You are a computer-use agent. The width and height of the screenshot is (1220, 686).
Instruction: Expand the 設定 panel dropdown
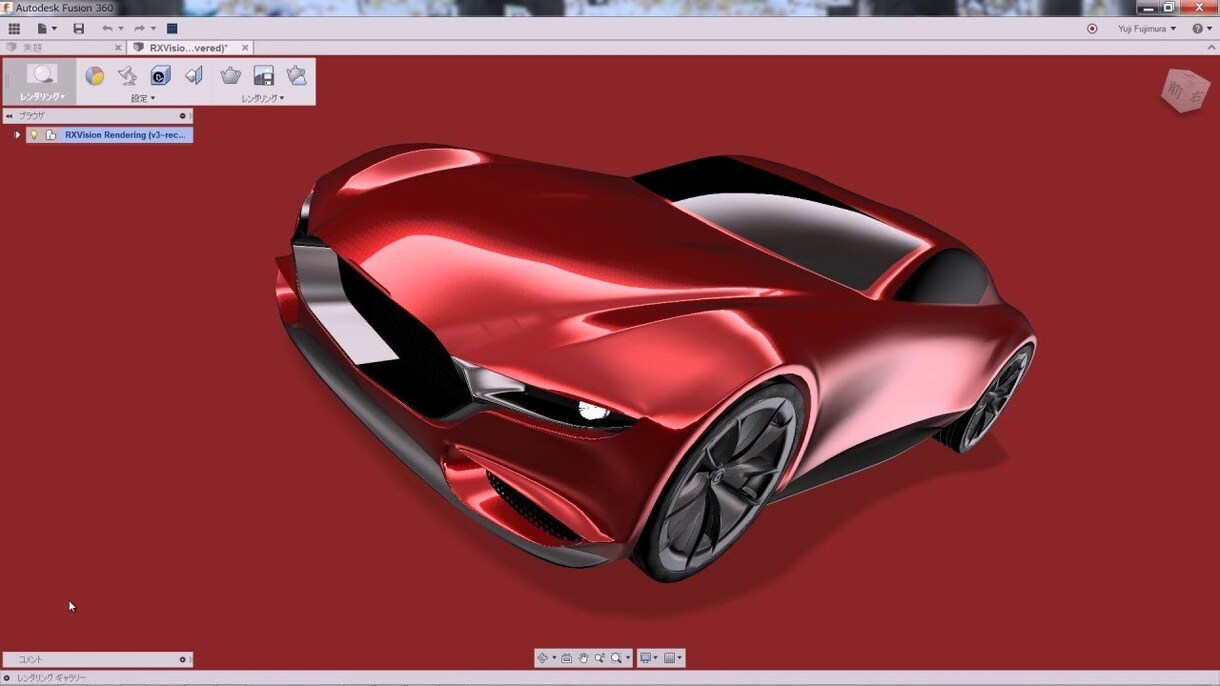(x=143, y=98)
